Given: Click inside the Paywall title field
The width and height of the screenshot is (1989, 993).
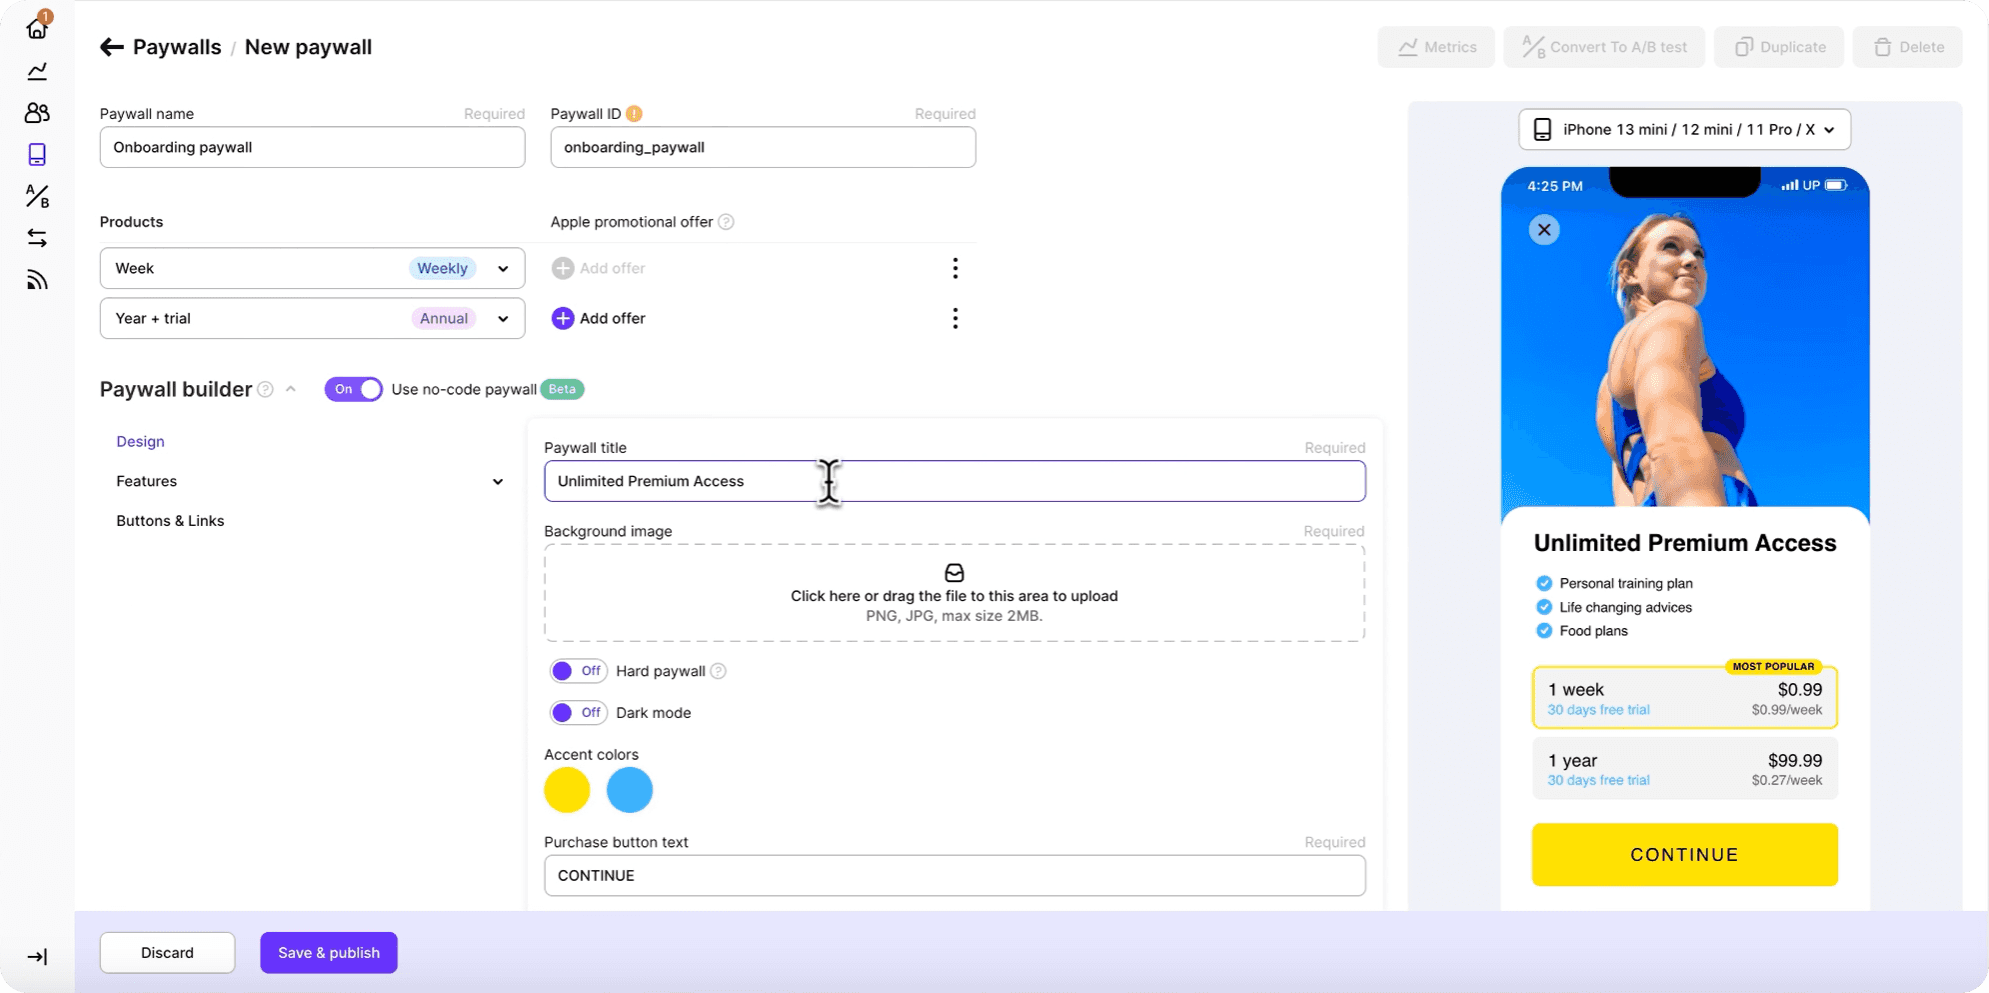Looking at the screenshot, I should pyautogui.click(x=954, y=481).
